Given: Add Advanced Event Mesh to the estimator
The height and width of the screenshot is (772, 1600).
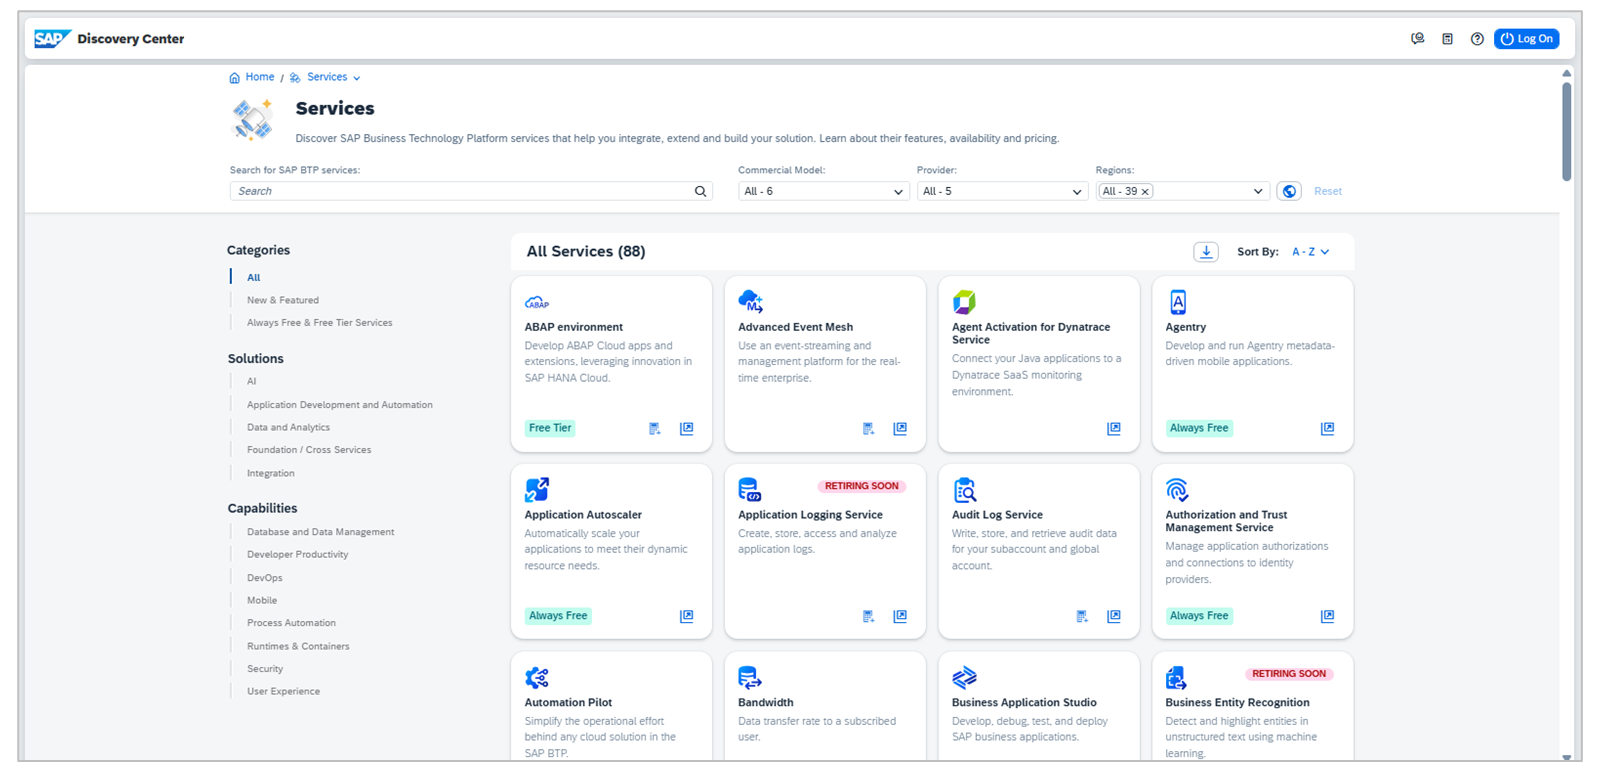Looking at the screenshot, I should click(869, 429).
